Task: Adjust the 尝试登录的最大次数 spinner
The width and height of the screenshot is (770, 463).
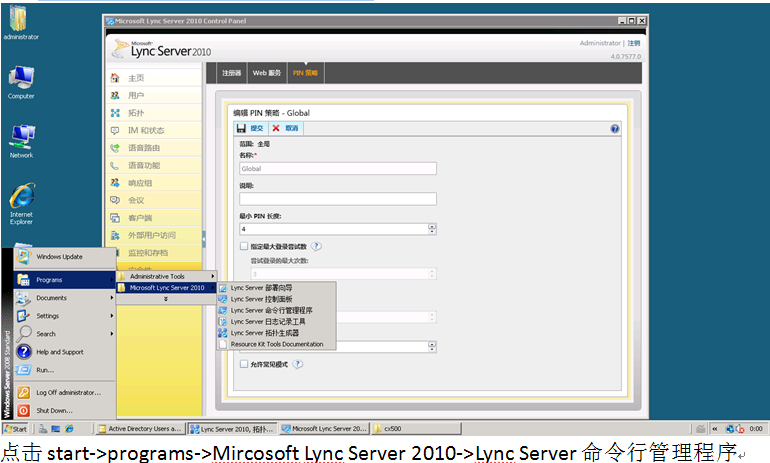Action: click(x=432, y=273)
